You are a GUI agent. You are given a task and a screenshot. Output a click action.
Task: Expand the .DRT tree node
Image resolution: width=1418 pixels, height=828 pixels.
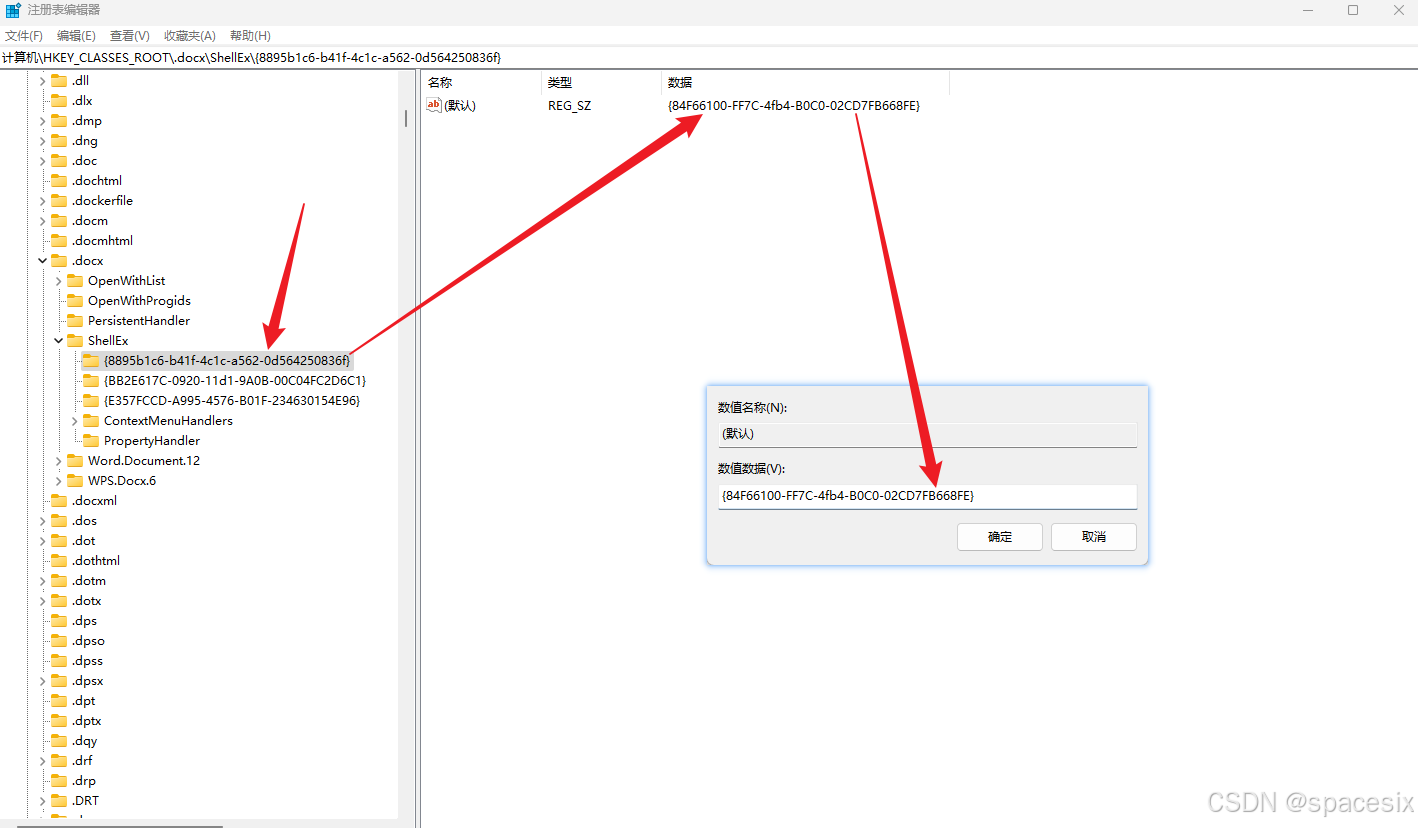pyautogui.click(x=43, y=801)
